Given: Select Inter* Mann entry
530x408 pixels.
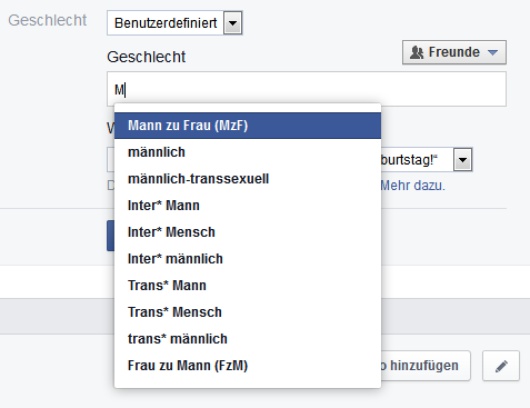Looking at the screenshot, I should click(x=247, y=206).
